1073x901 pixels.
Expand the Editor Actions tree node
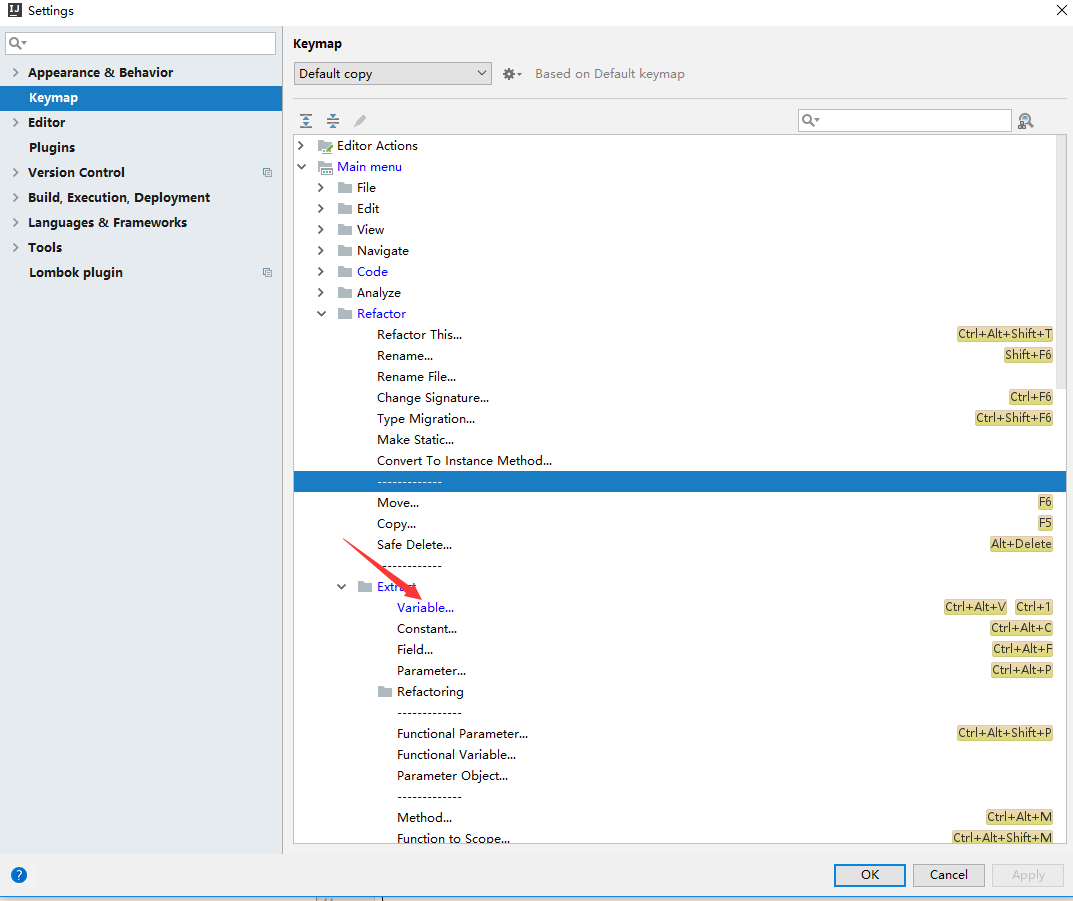[301, 146]
